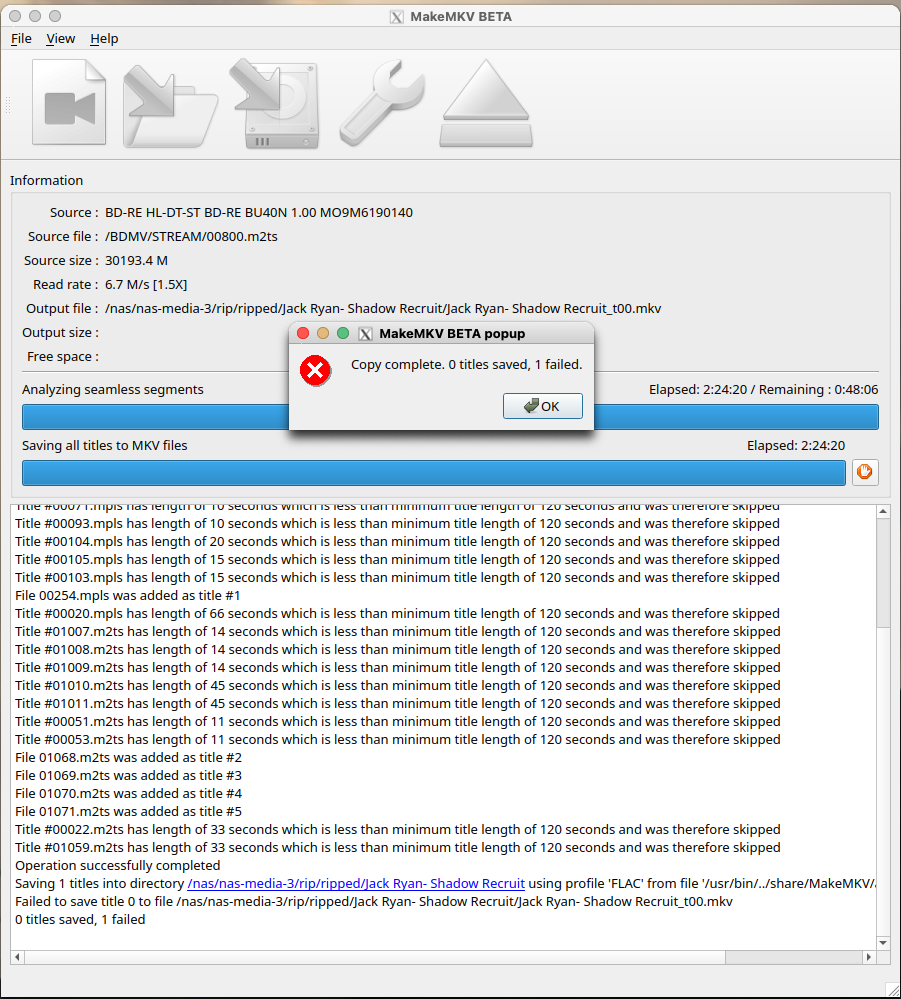Click the resize grip at window corner
Viewport: 901px width, 999px height.
[893, 989]
